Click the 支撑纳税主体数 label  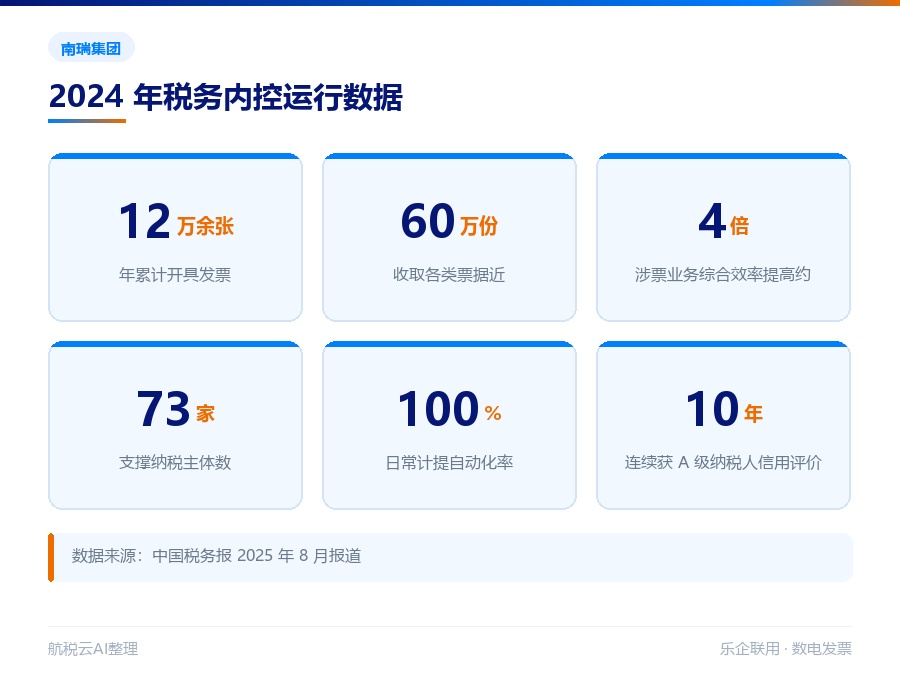[x=175, y=462]
